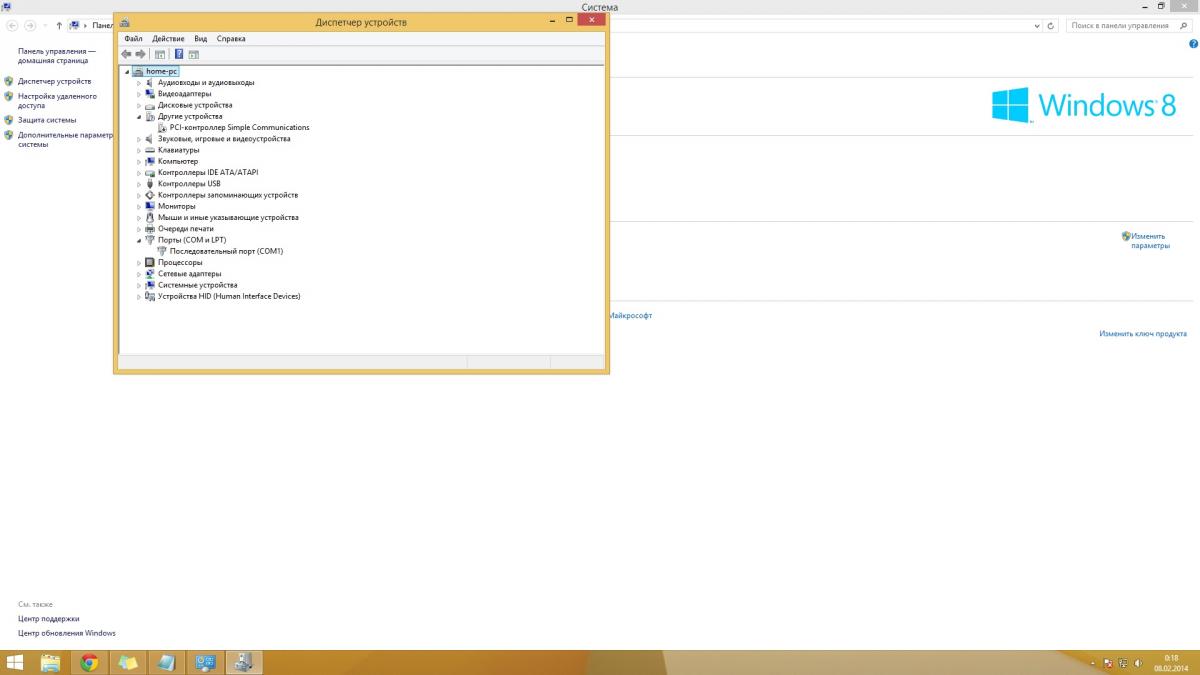
Task: Click the up arrow in Система navigation bar
Action: [59, 25]
